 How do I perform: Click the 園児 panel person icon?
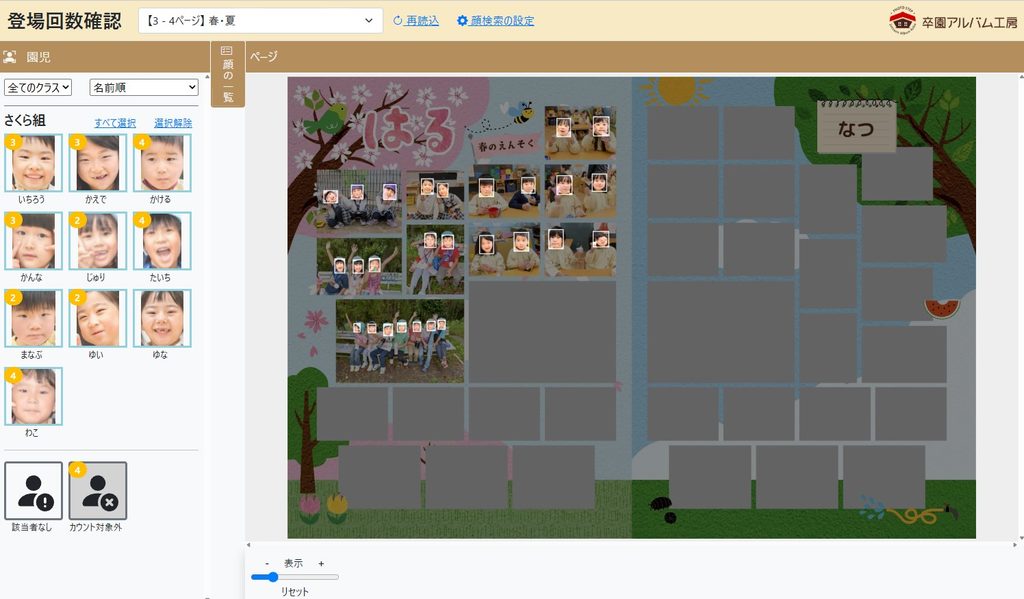click(10, 57)
